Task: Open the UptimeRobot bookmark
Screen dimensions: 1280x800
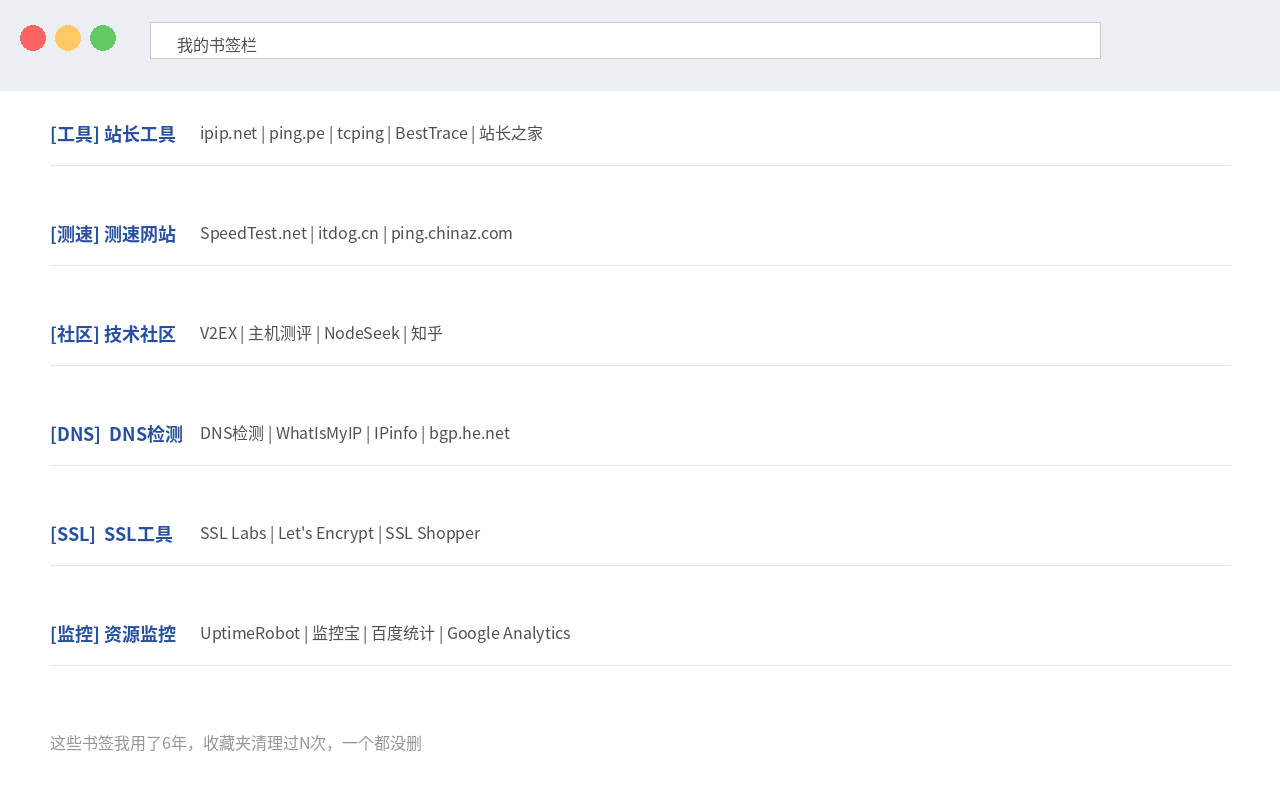Action: tap(250, 633)
